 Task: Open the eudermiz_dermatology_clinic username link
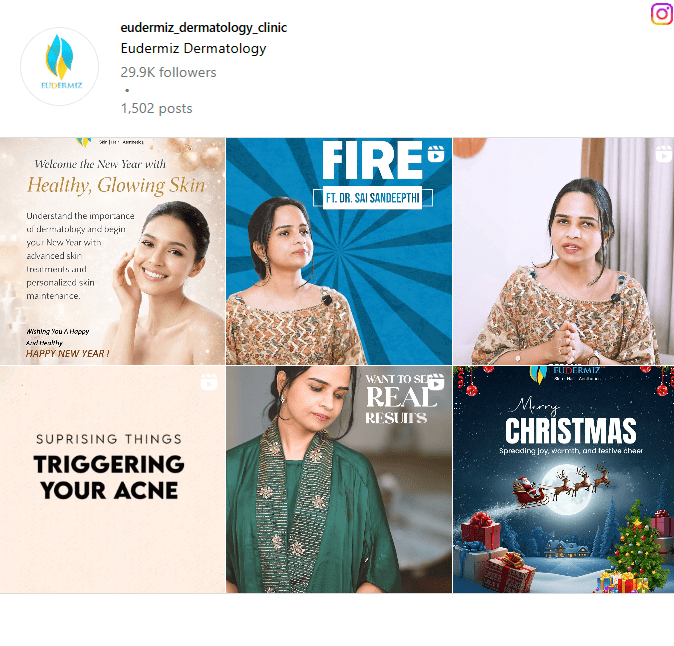click(203, 28)
